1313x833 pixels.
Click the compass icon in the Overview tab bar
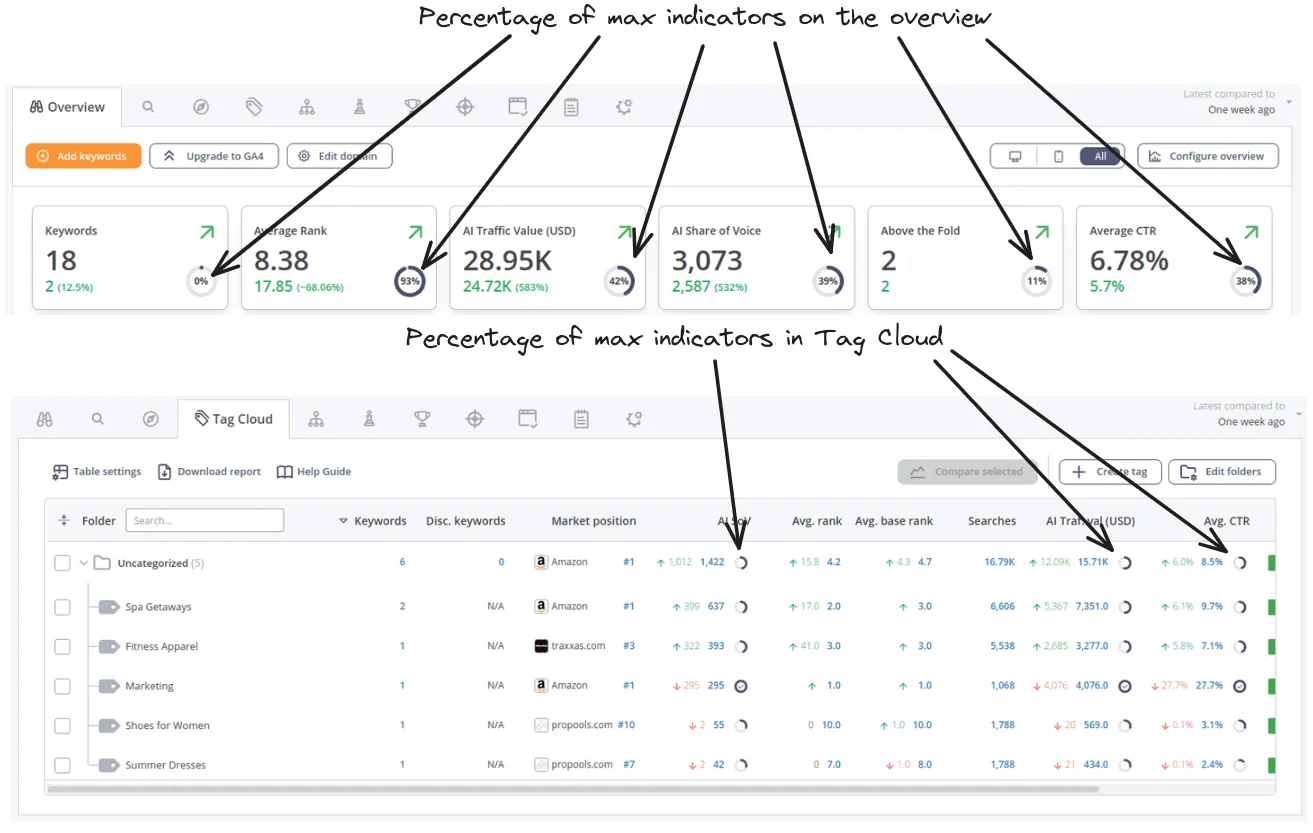tap(201, 107)
